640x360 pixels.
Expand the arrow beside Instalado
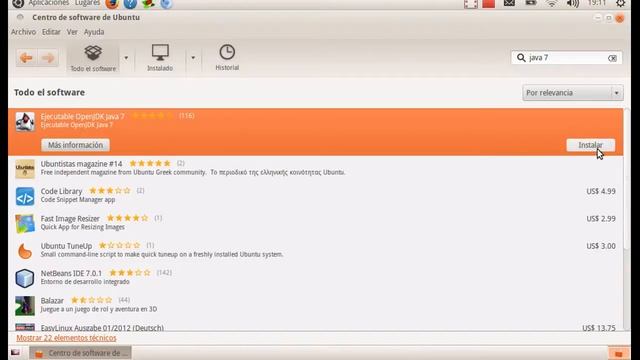(x=193, y=58)
